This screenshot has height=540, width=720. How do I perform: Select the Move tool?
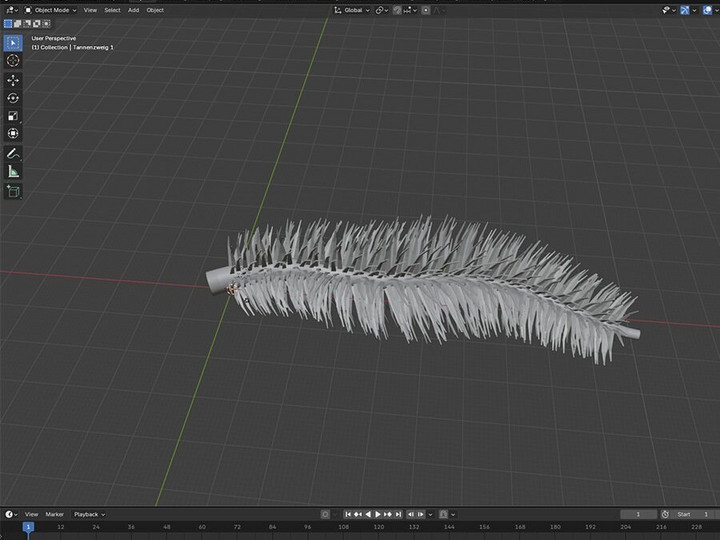click(13, 80)
